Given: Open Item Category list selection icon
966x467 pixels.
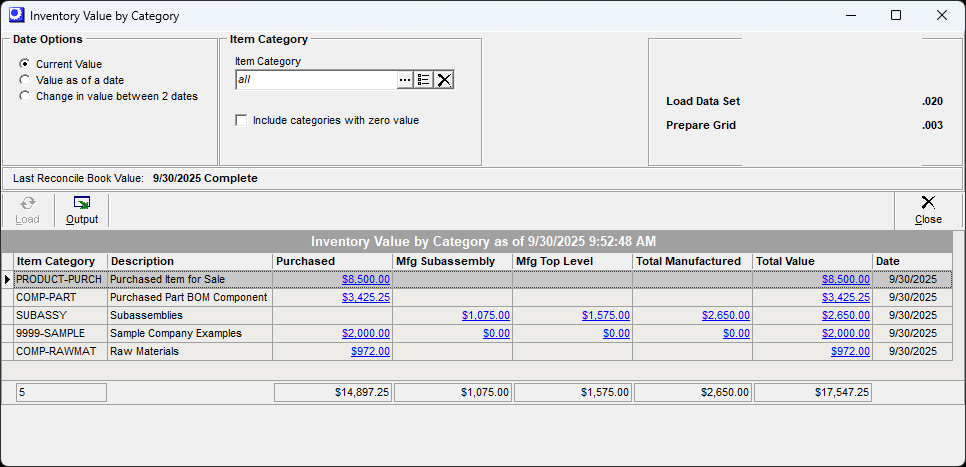Looking at the screenshot, I should [423, 79].
